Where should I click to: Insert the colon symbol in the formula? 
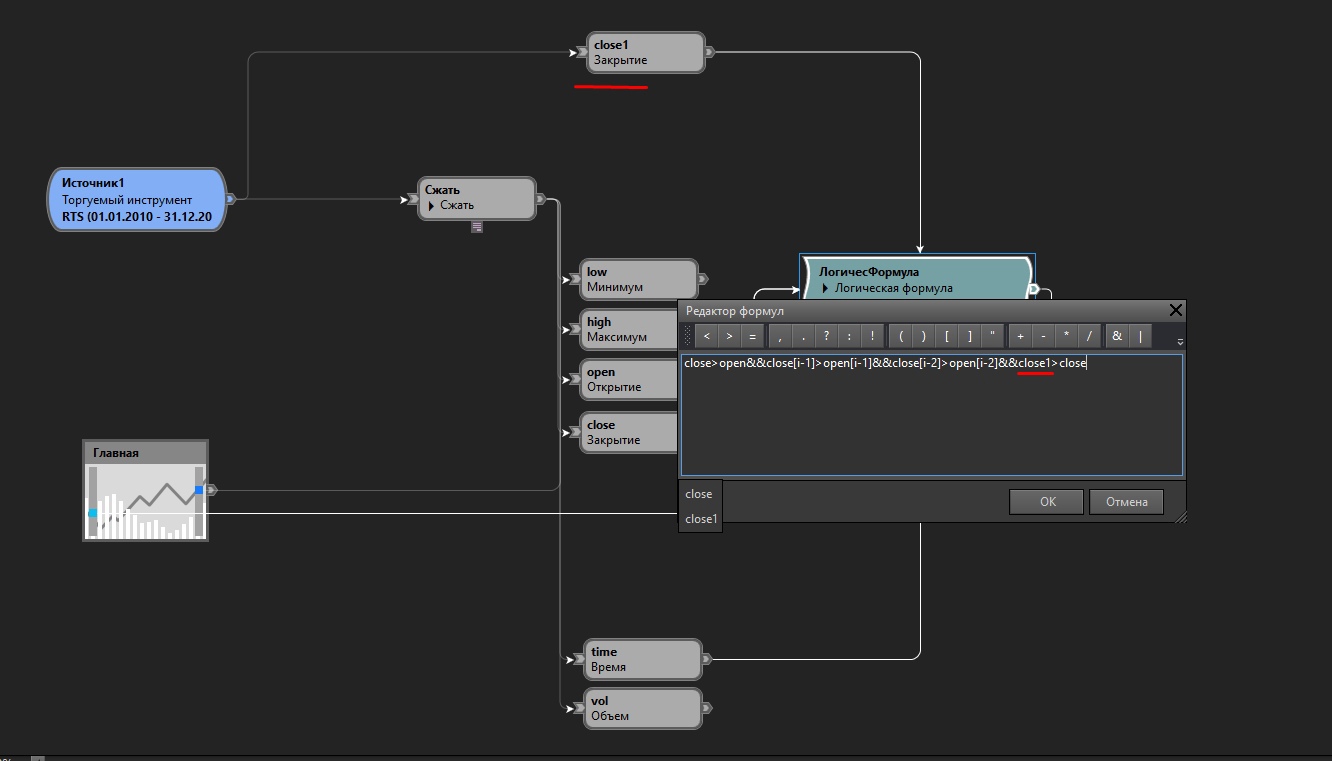849,336
